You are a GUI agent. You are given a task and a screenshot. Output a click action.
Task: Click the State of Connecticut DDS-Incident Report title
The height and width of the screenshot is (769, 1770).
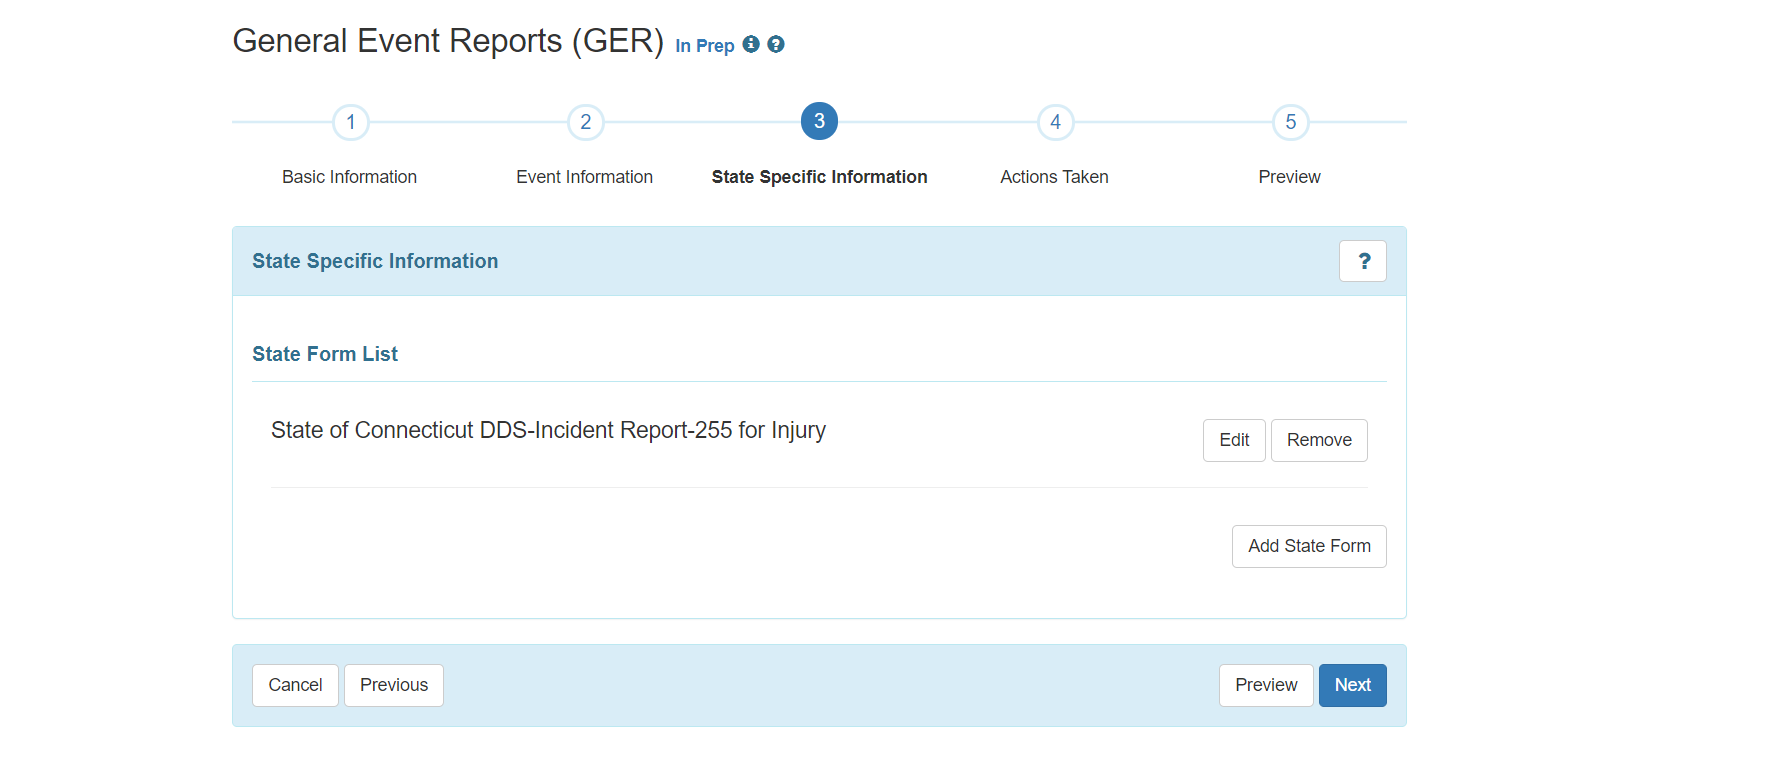click(x=548, y=430)
